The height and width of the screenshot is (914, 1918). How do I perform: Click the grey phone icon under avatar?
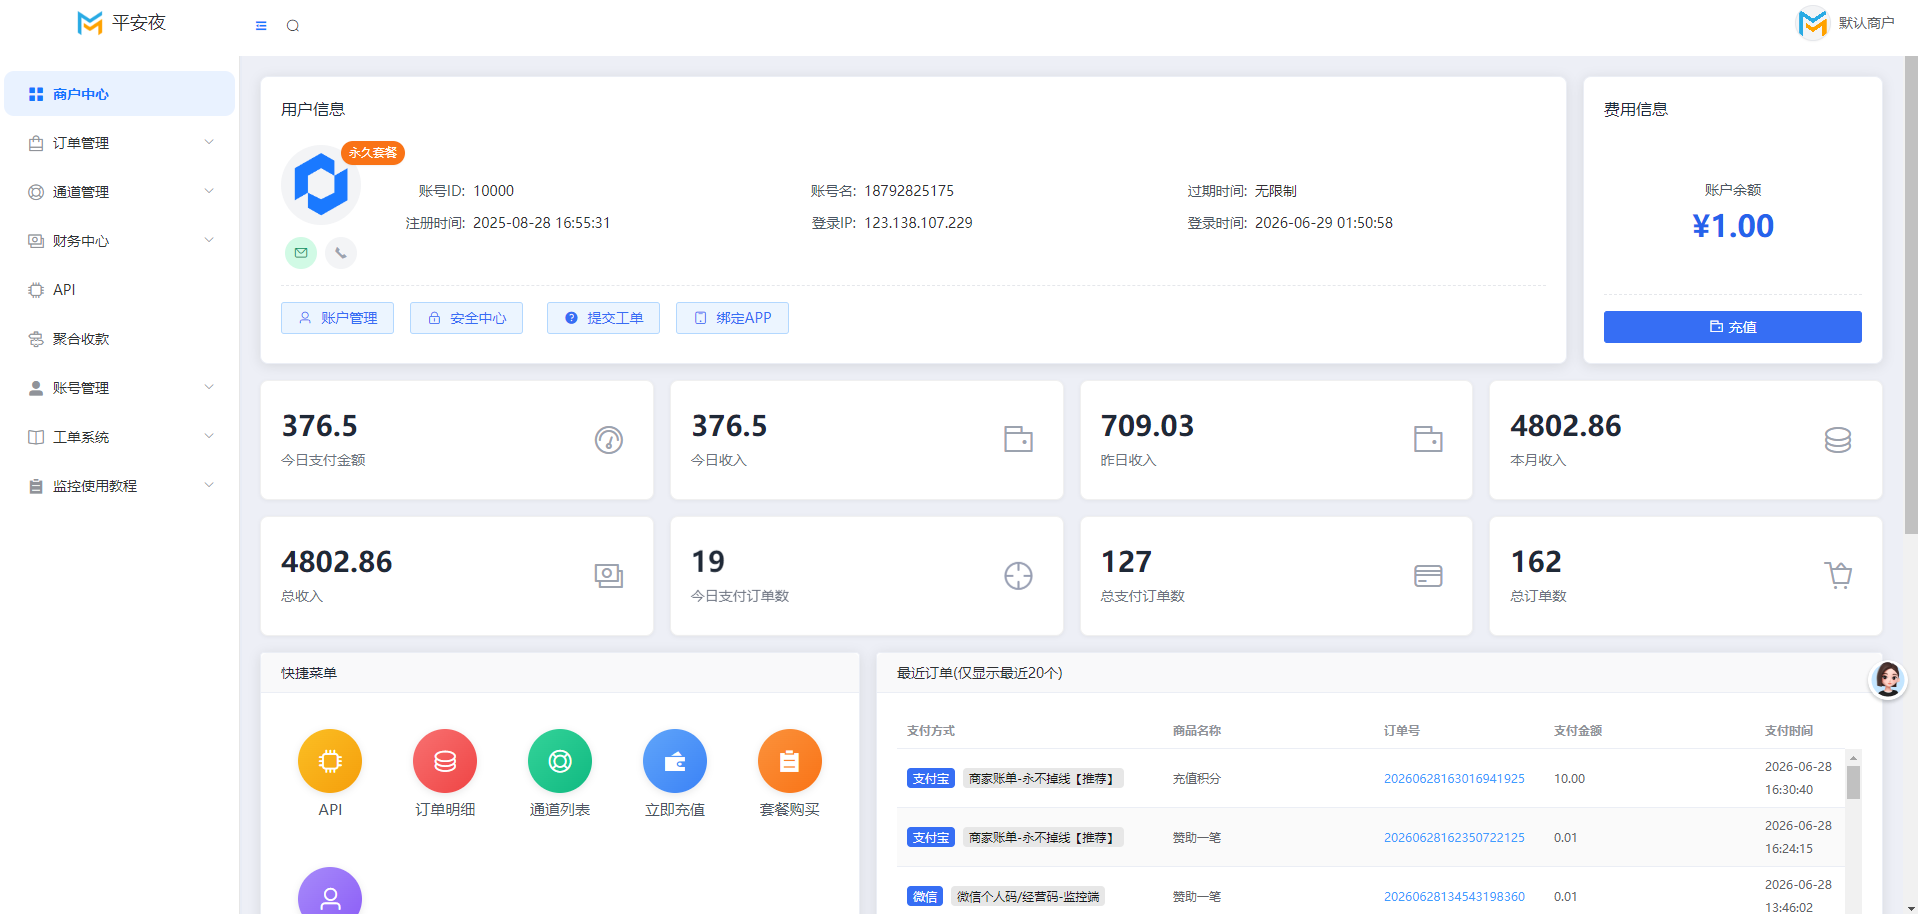coord(341,253)
